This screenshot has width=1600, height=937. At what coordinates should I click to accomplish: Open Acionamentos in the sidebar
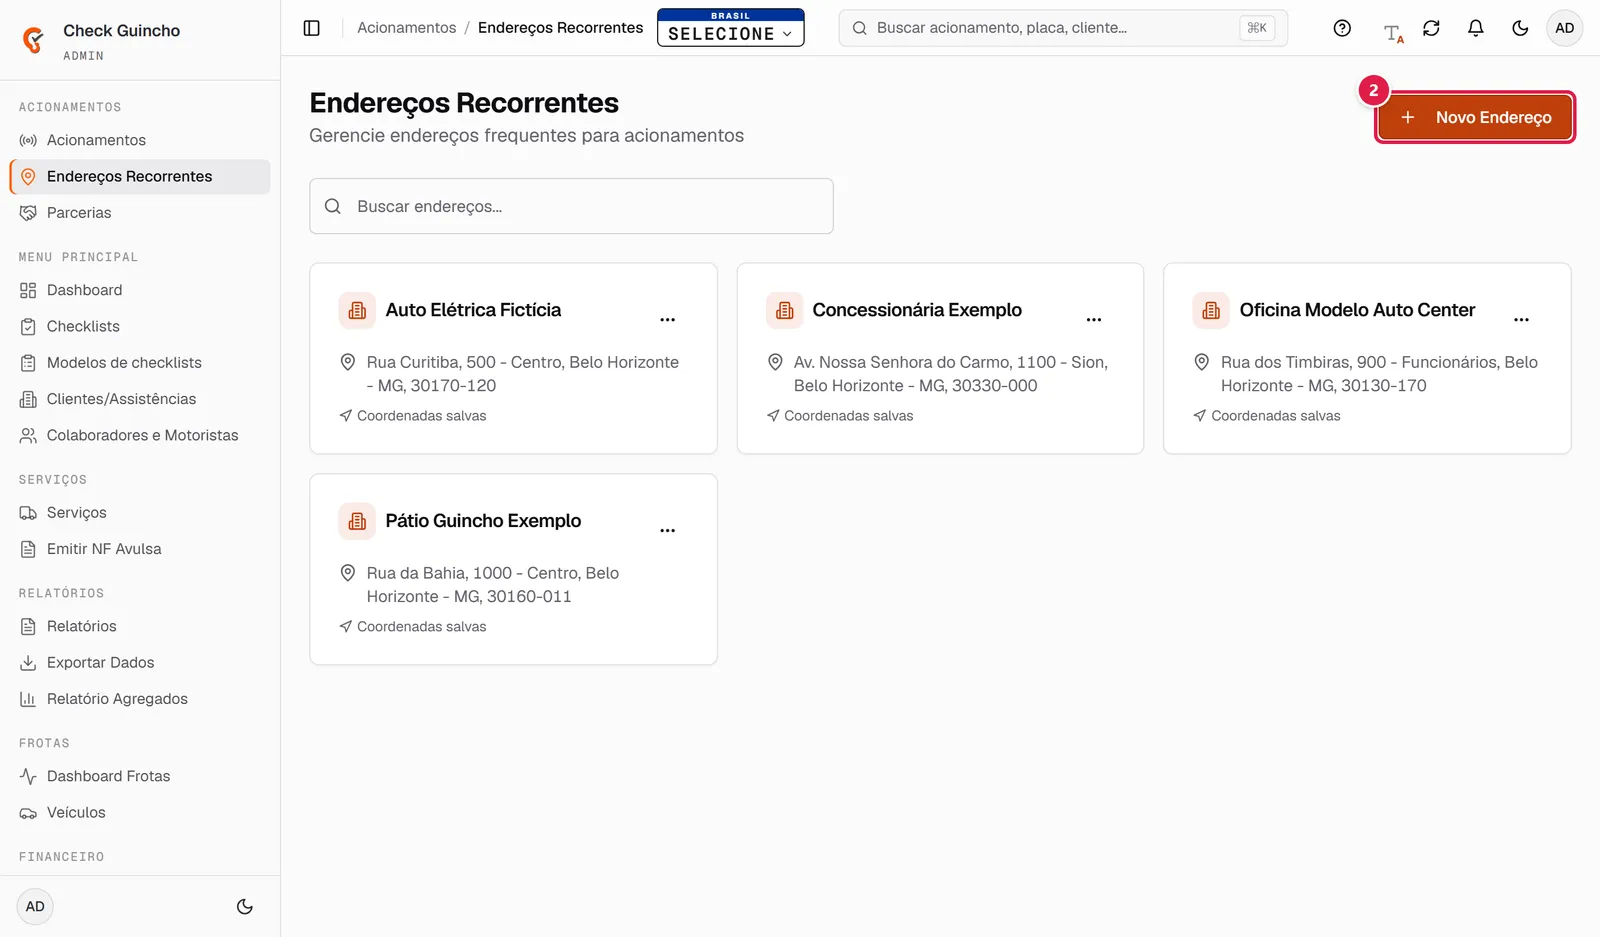pyautogui.click(x=140, y=140)
